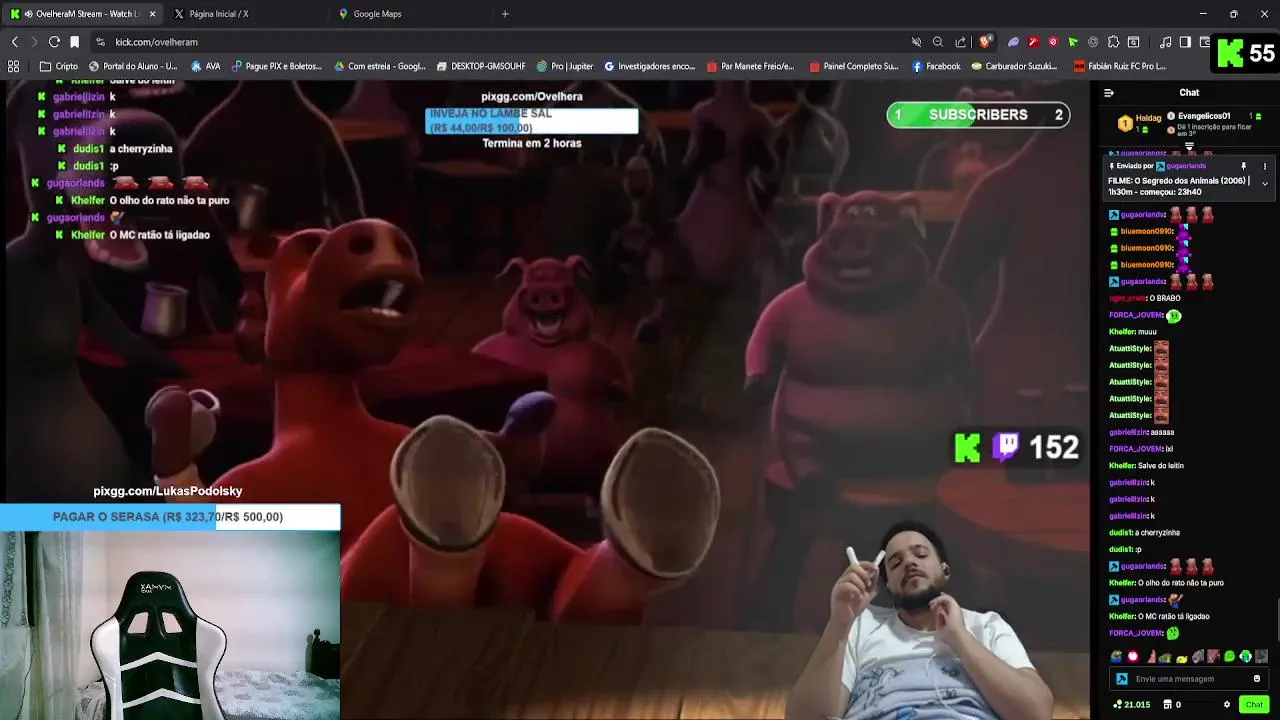Open chat user dudis1's a cherryzinha message

(x=1145, y=533)
